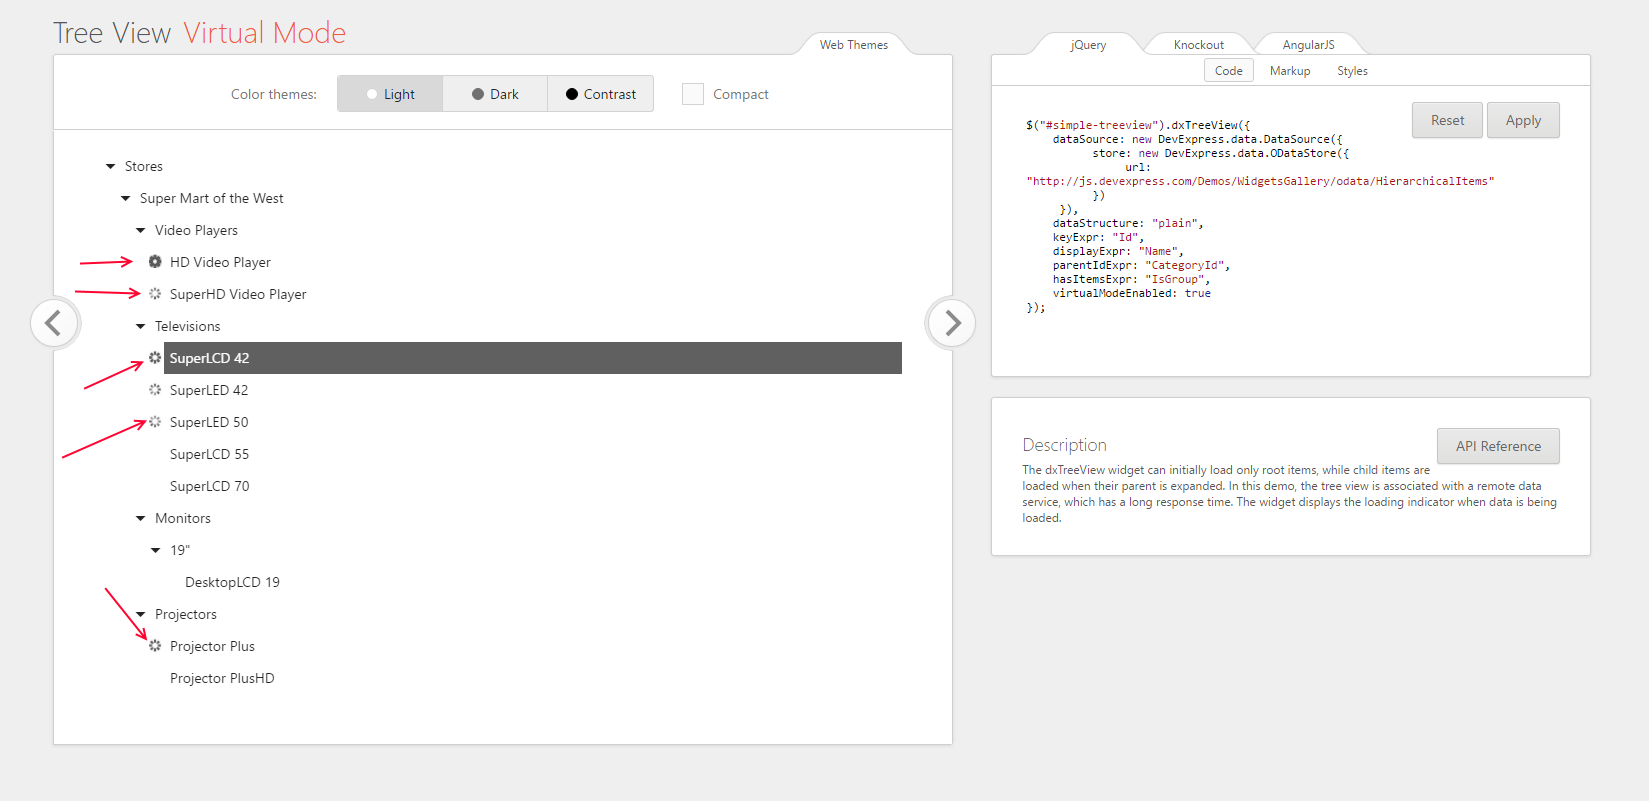
Task: Click the loading indicator beside Projector Plus
Action: (x=155, y=646)
